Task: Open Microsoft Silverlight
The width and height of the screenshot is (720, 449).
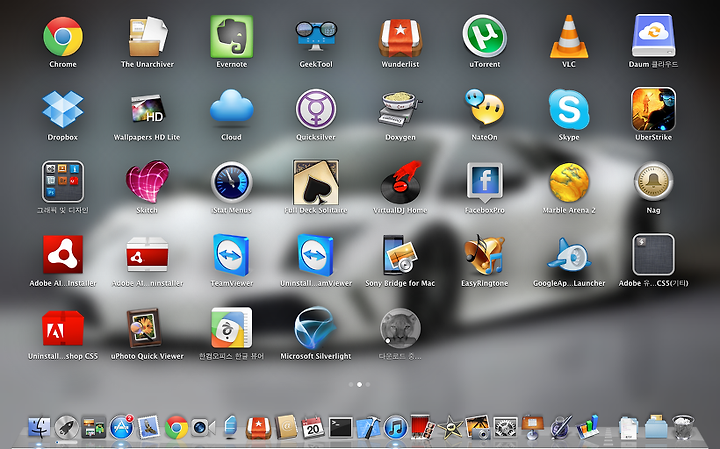Action: (315, 327)
